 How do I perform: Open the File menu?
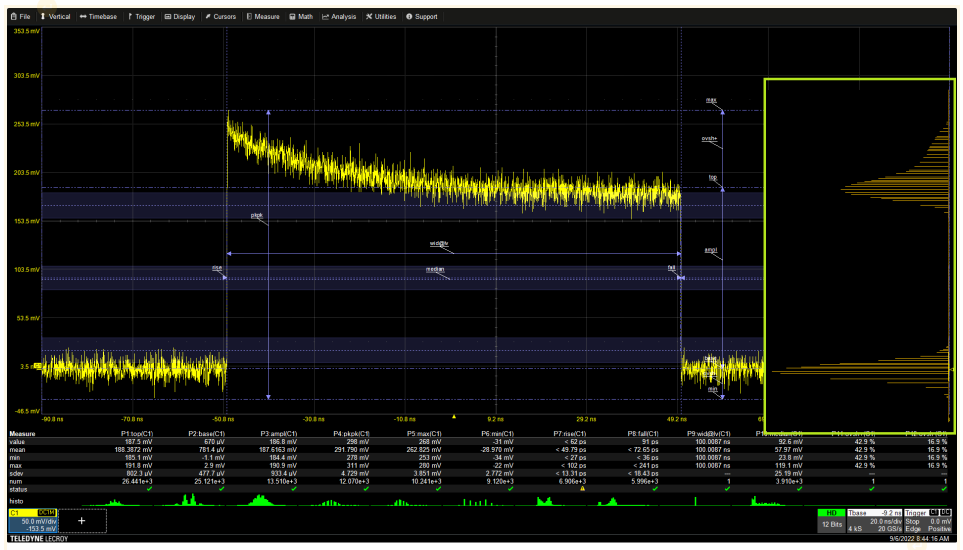(x=20, y=17)
